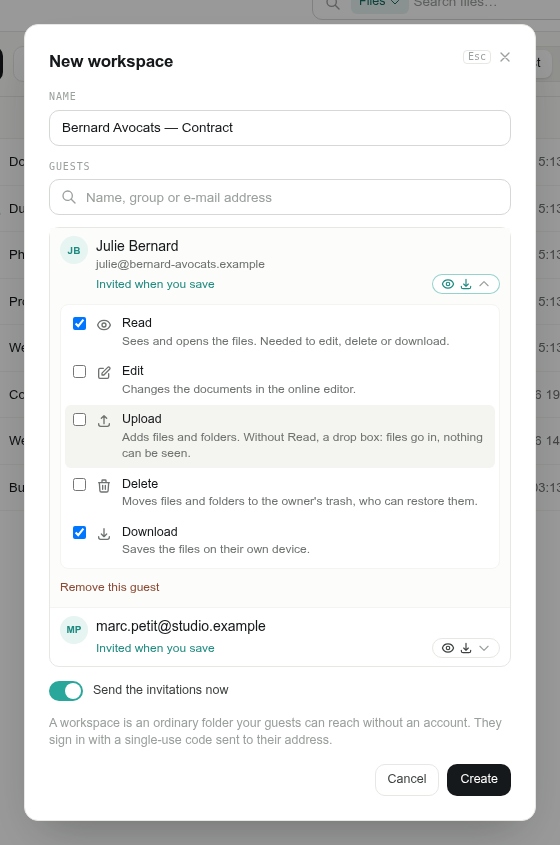Viewport: 560px width, 845px height.
Task: Click "Invited when you save" under marc.petit
Action: pyautogui.click(x=155, y=648)
